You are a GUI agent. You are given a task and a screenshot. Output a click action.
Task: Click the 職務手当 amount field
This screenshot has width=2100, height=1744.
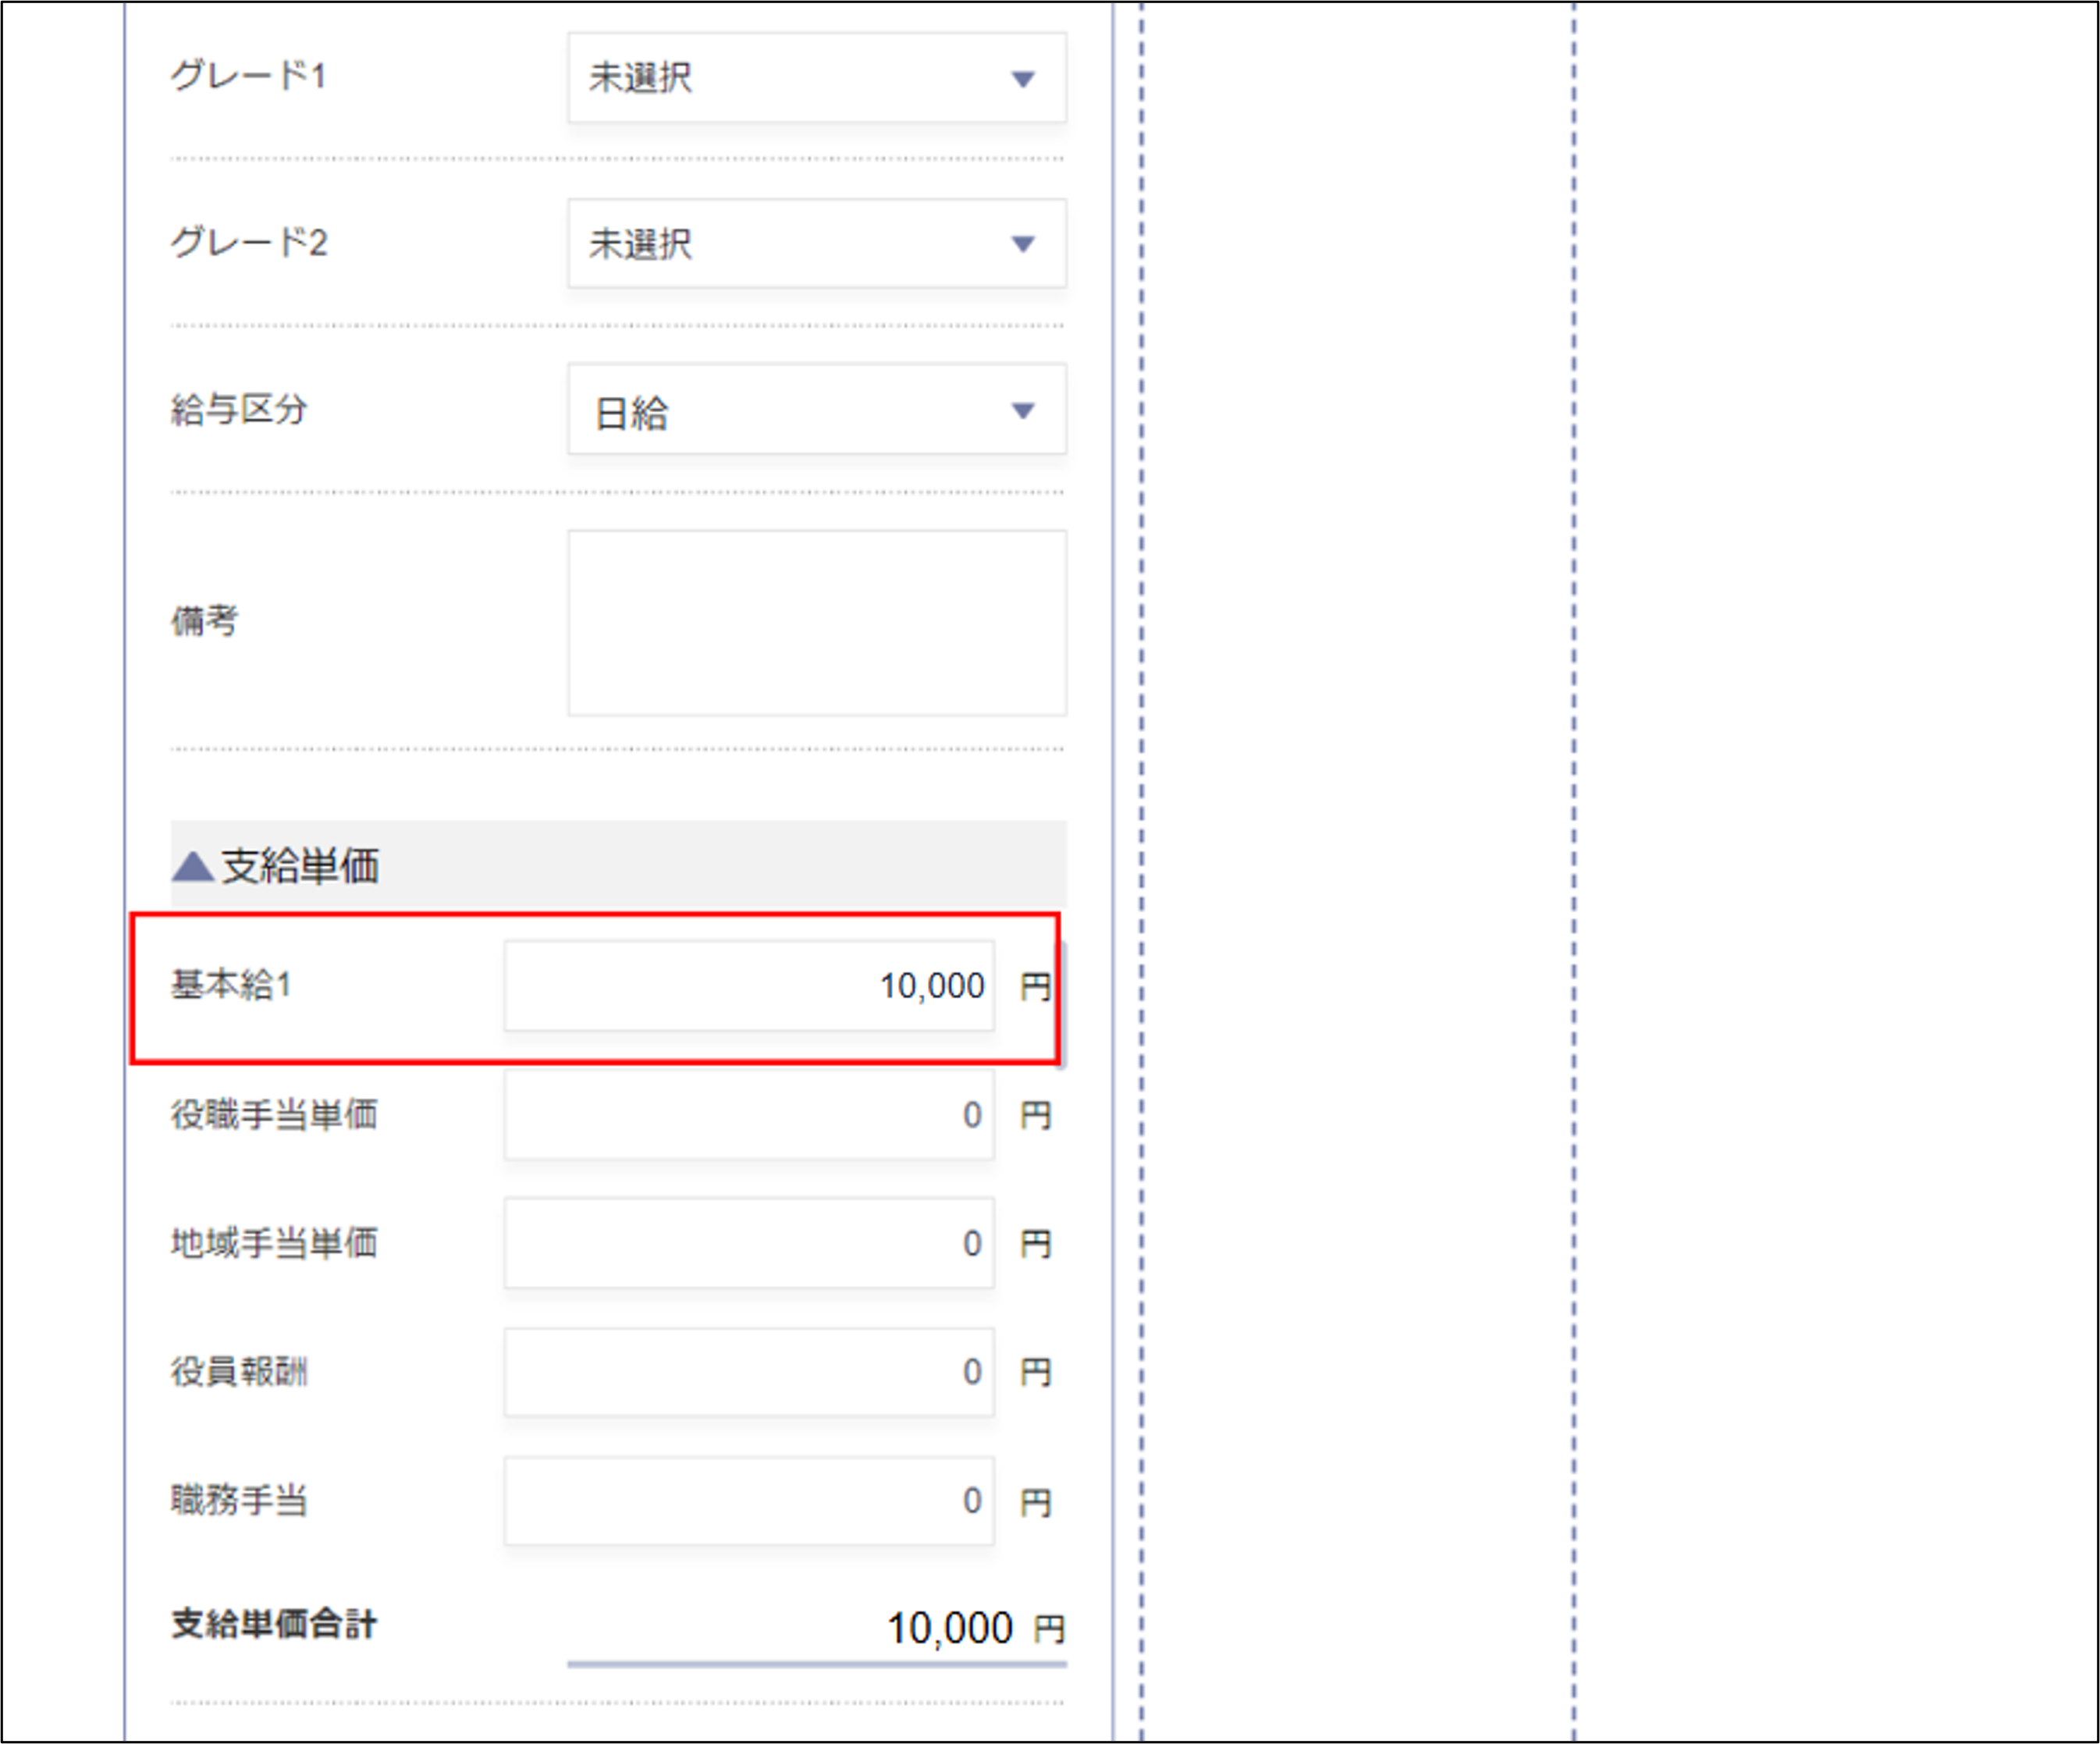pos(749,1500)
